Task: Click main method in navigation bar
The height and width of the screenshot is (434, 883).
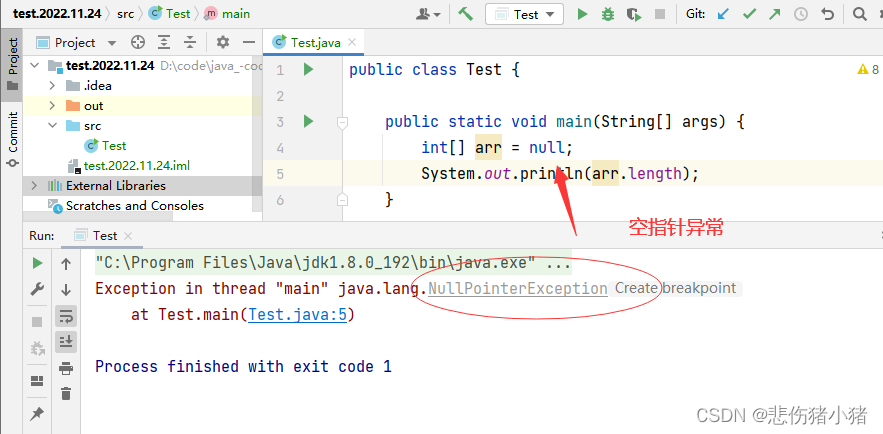Action: click(x=226, y=14)
